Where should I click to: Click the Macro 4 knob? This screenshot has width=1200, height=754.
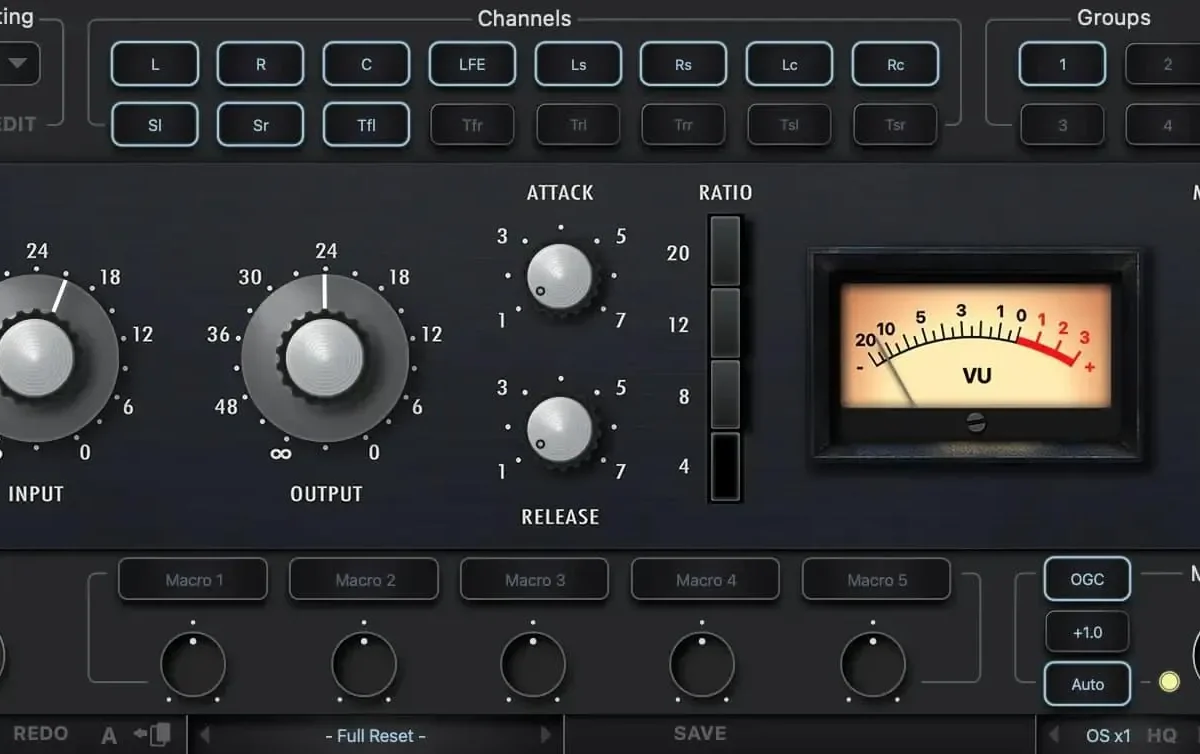tap(703, 665)
